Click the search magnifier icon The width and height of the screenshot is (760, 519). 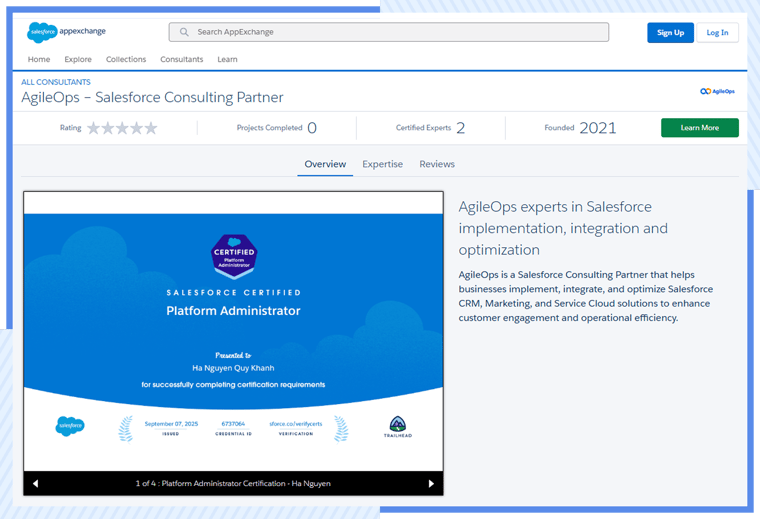click(x=184, y=32)
